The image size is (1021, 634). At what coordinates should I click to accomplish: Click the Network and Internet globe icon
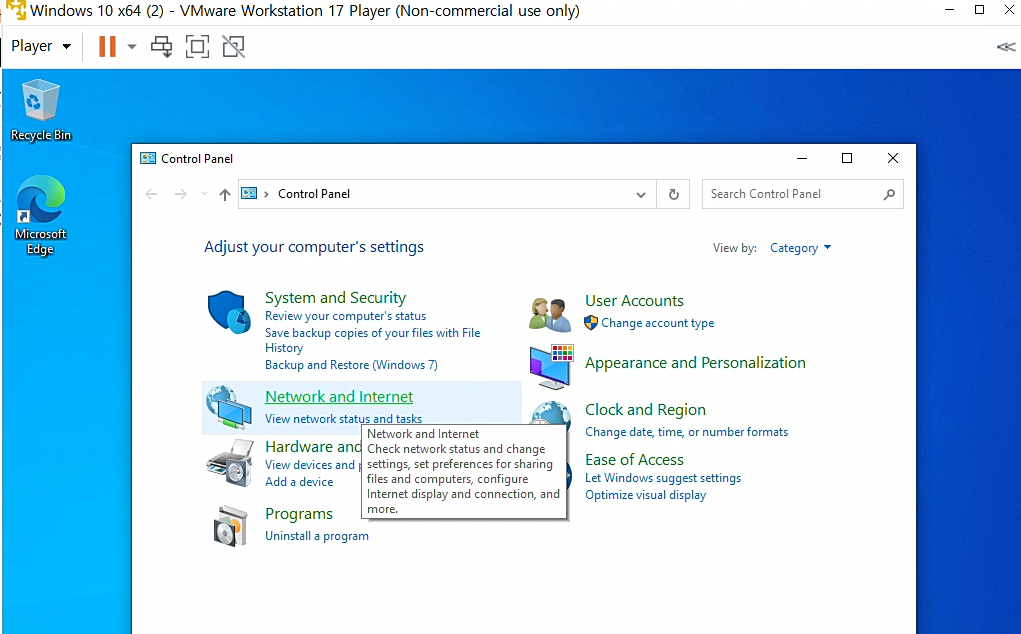coord(229,407)
